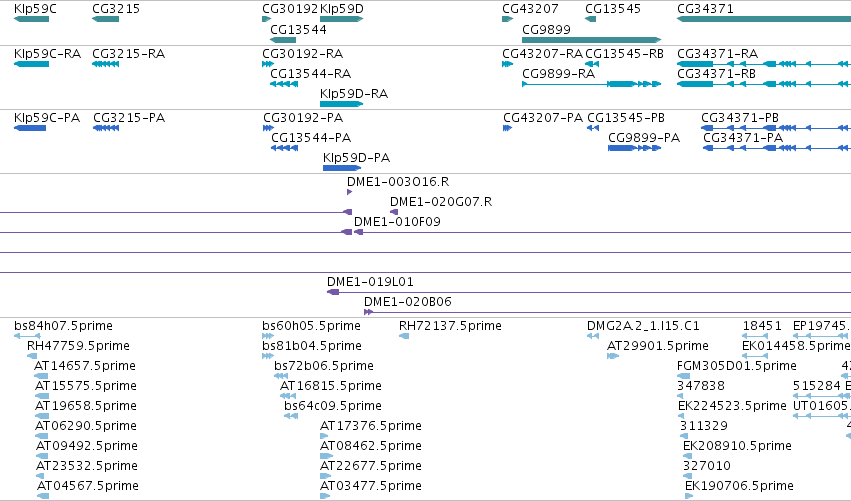Image resolution: width=851 pixels, height=501 pixels.
Task: Click the AT15575.5prime EST label
Action: (x=86, y=386)
